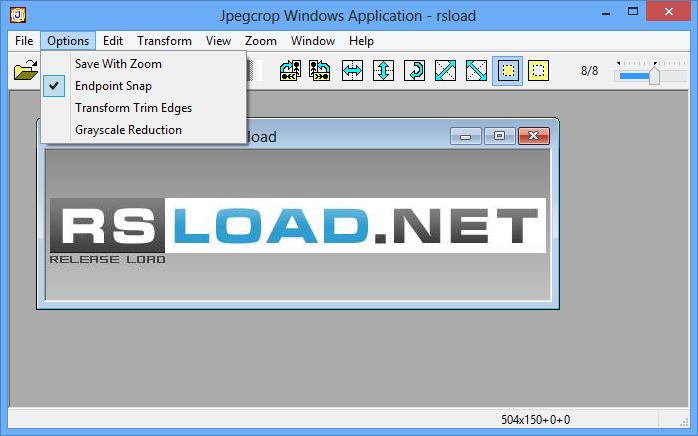Enable Grayscale Reduction option
The image size is (698, 436).
(x=128, y=130)
